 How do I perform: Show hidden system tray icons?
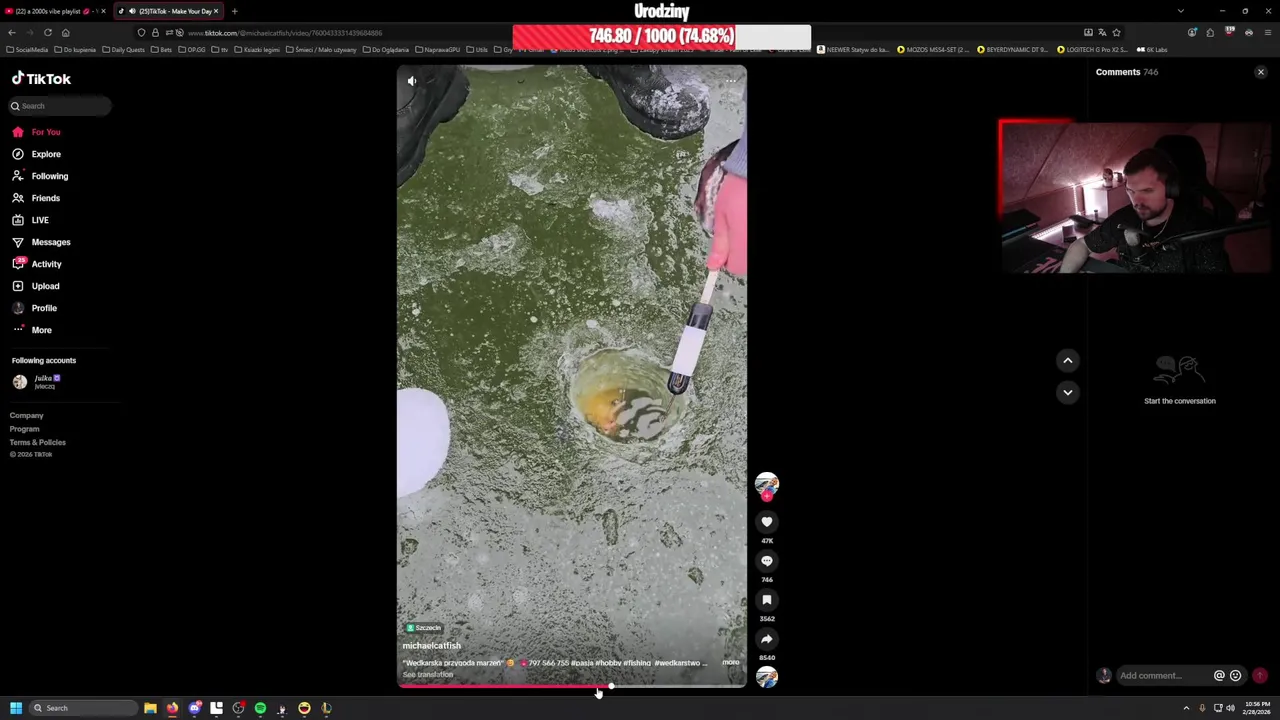coord(1186,708)
